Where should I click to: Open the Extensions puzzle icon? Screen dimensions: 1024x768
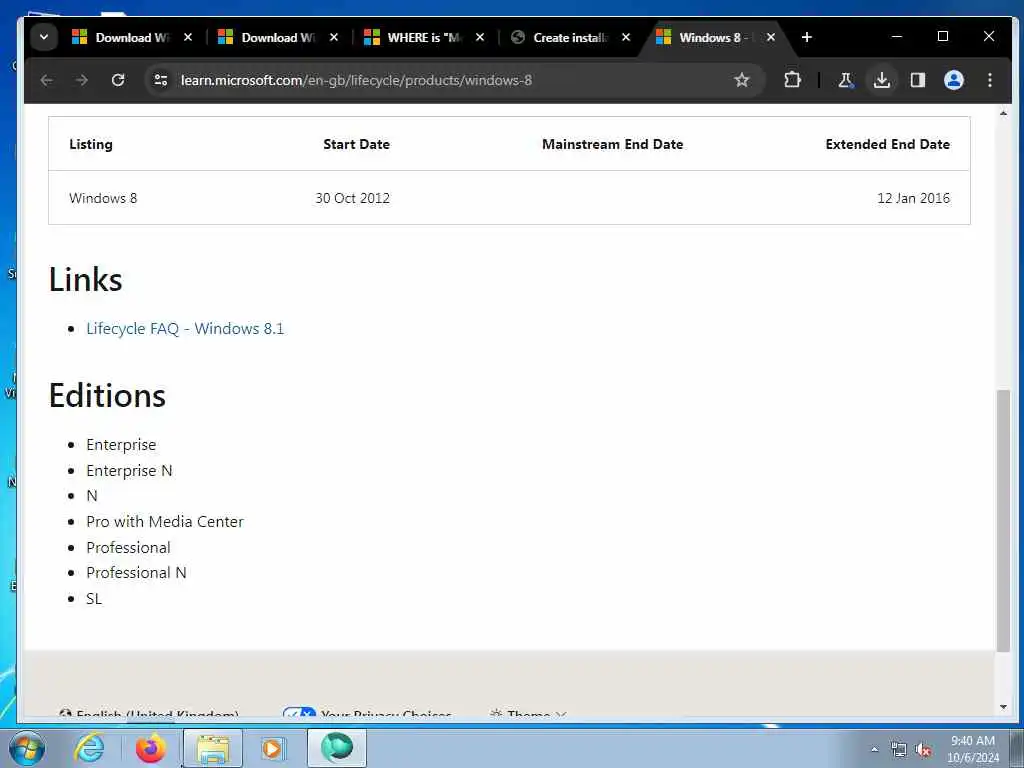coord(792,80)
